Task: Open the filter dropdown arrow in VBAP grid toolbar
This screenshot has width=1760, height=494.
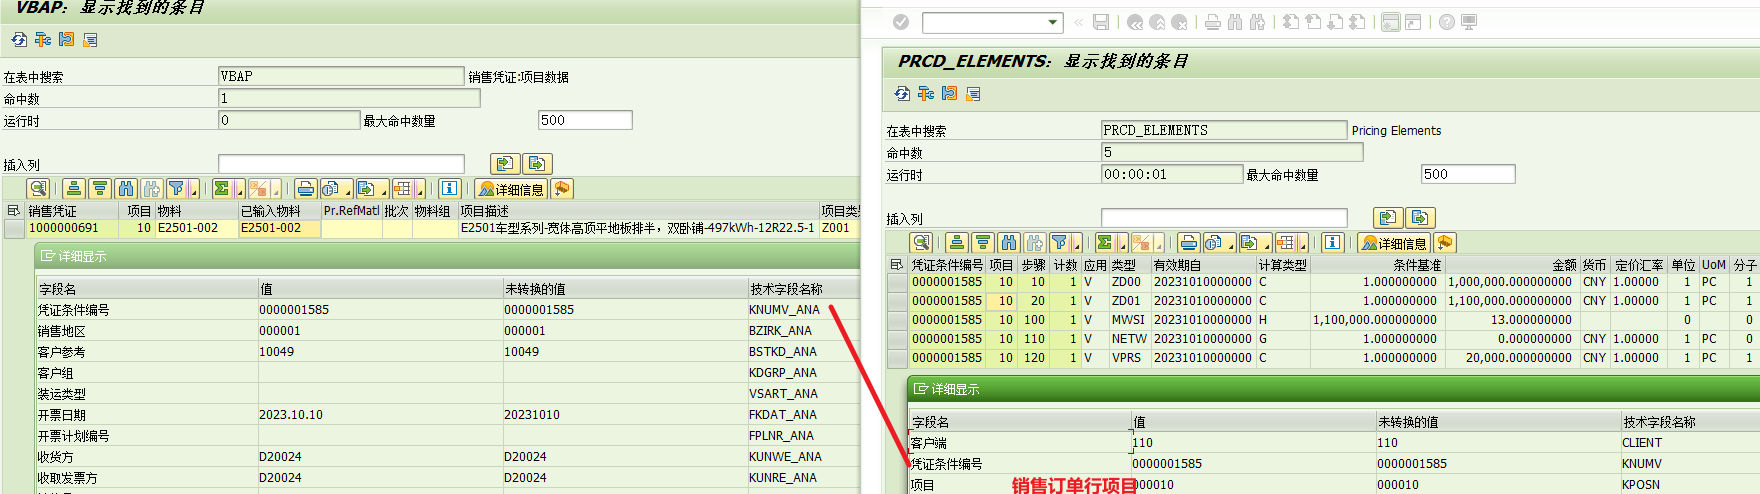Action: (x=194, y=188)
